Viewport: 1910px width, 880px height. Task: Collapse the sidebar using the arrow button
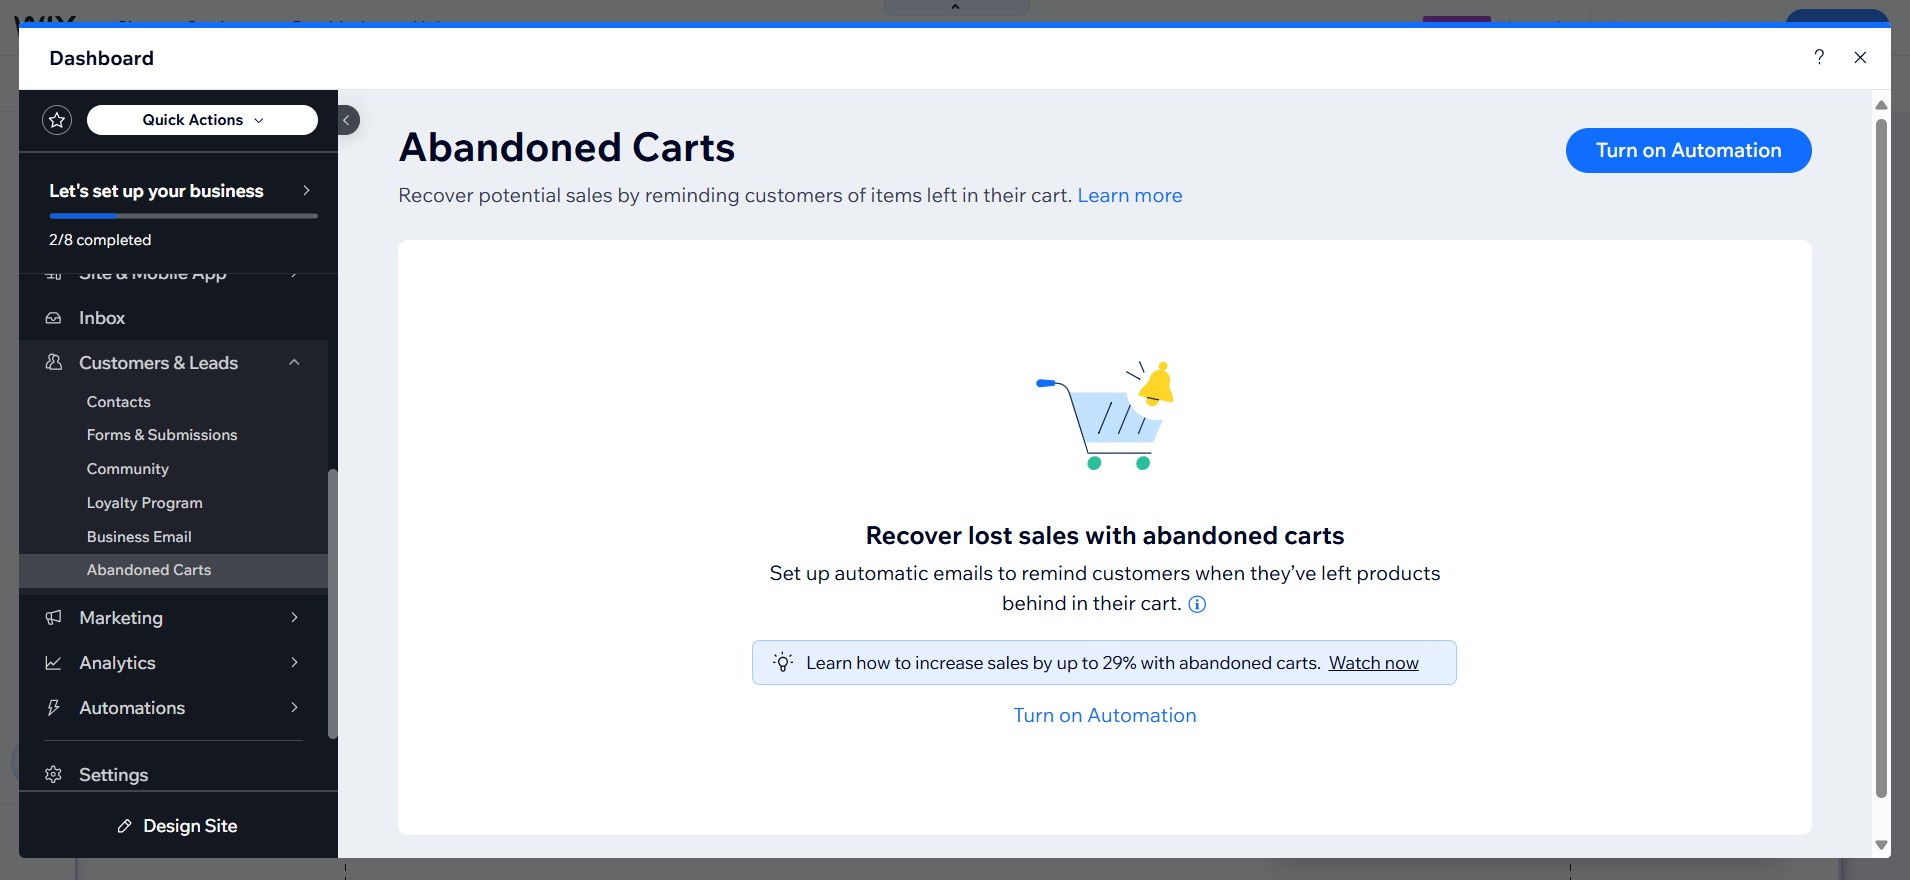pos(346,120)
